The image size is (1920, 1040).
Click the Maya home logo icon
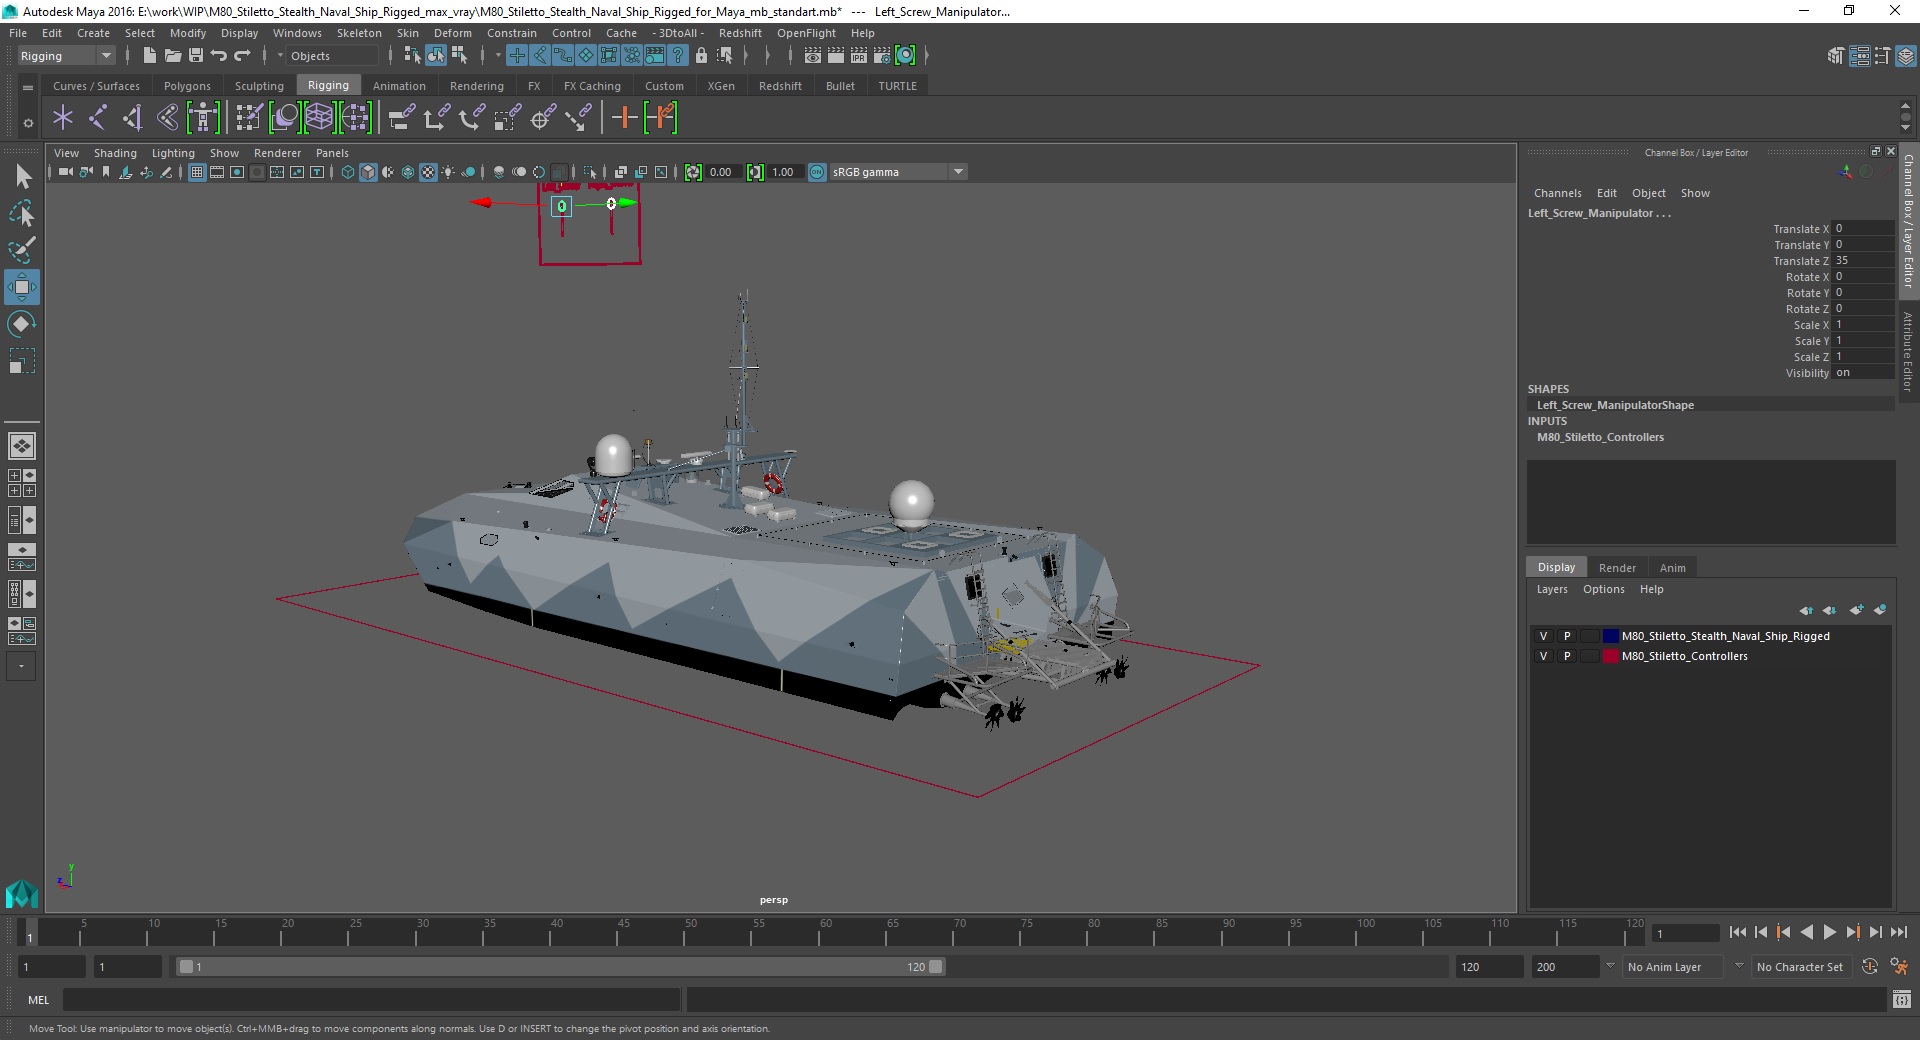point(22,893)
